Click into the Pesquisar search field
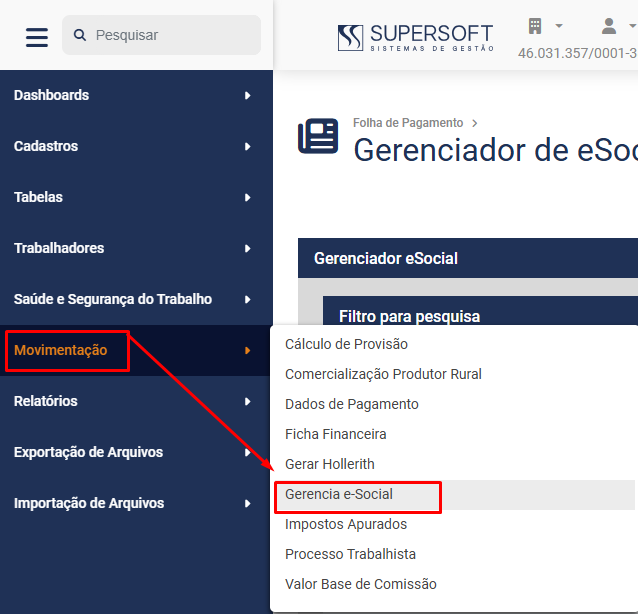The image size is (638, 614). coord(161,35)
